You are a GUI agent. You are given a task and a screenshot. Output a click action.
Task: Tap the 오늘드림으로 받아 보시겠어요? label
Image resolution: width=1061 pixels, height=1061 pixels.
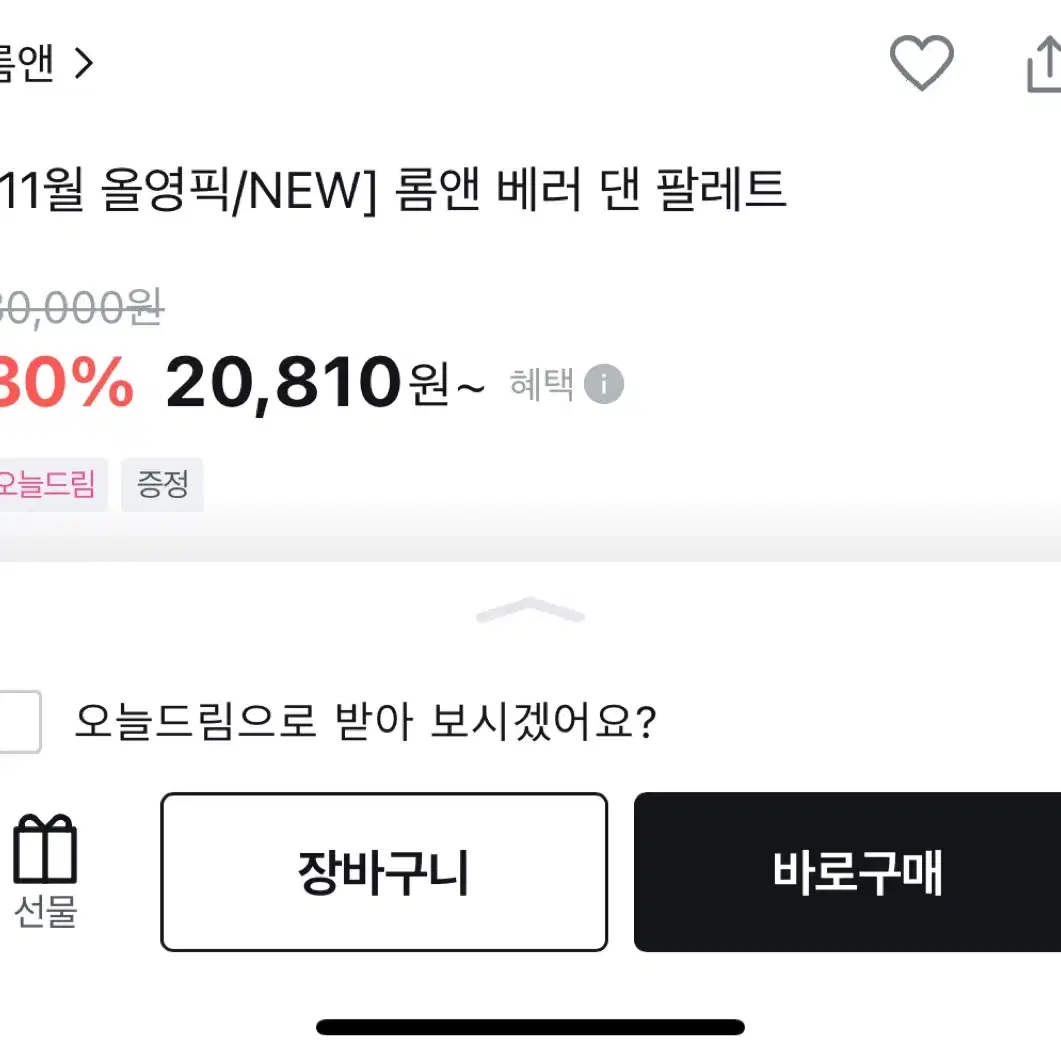(365, 721)
